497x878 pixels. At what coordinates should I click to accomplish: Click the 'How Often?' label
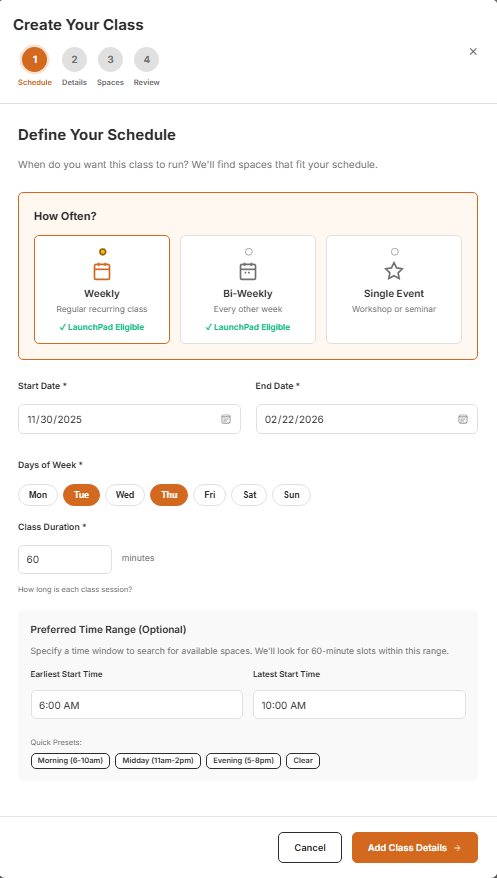coord(65,216)
